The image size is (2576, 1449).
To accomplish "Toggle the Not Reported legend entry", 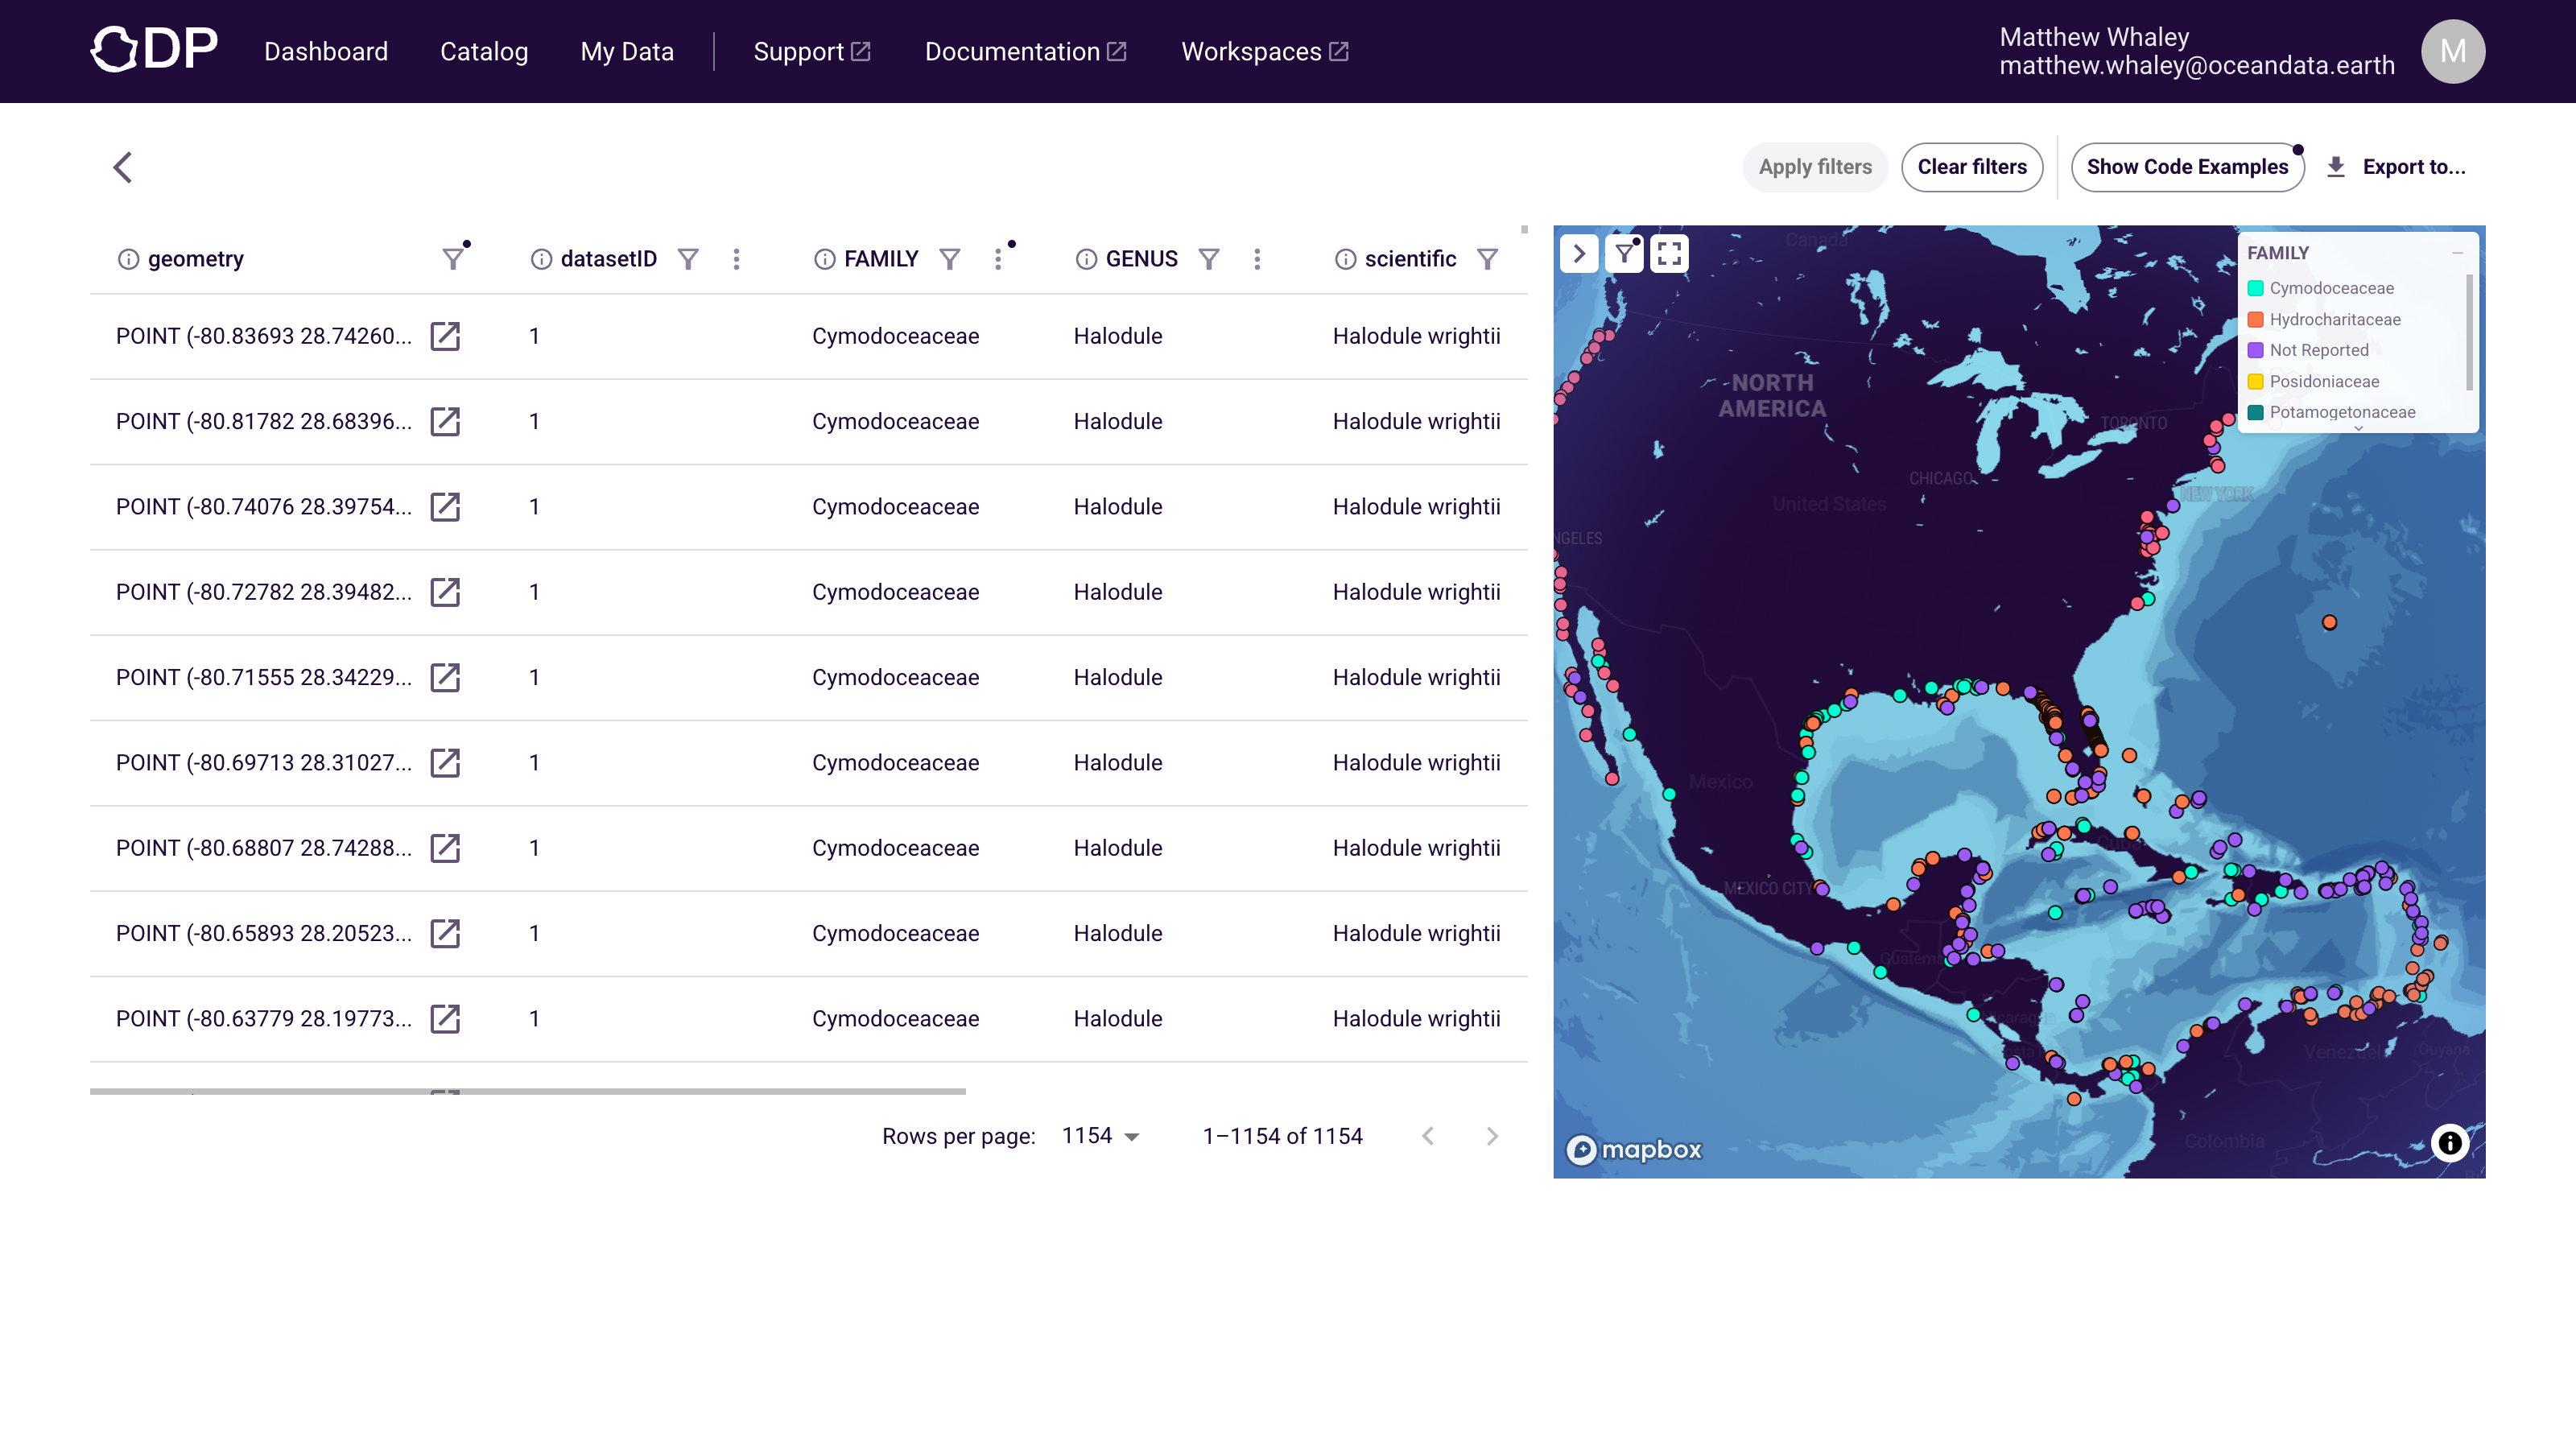I will point(2318,350).
